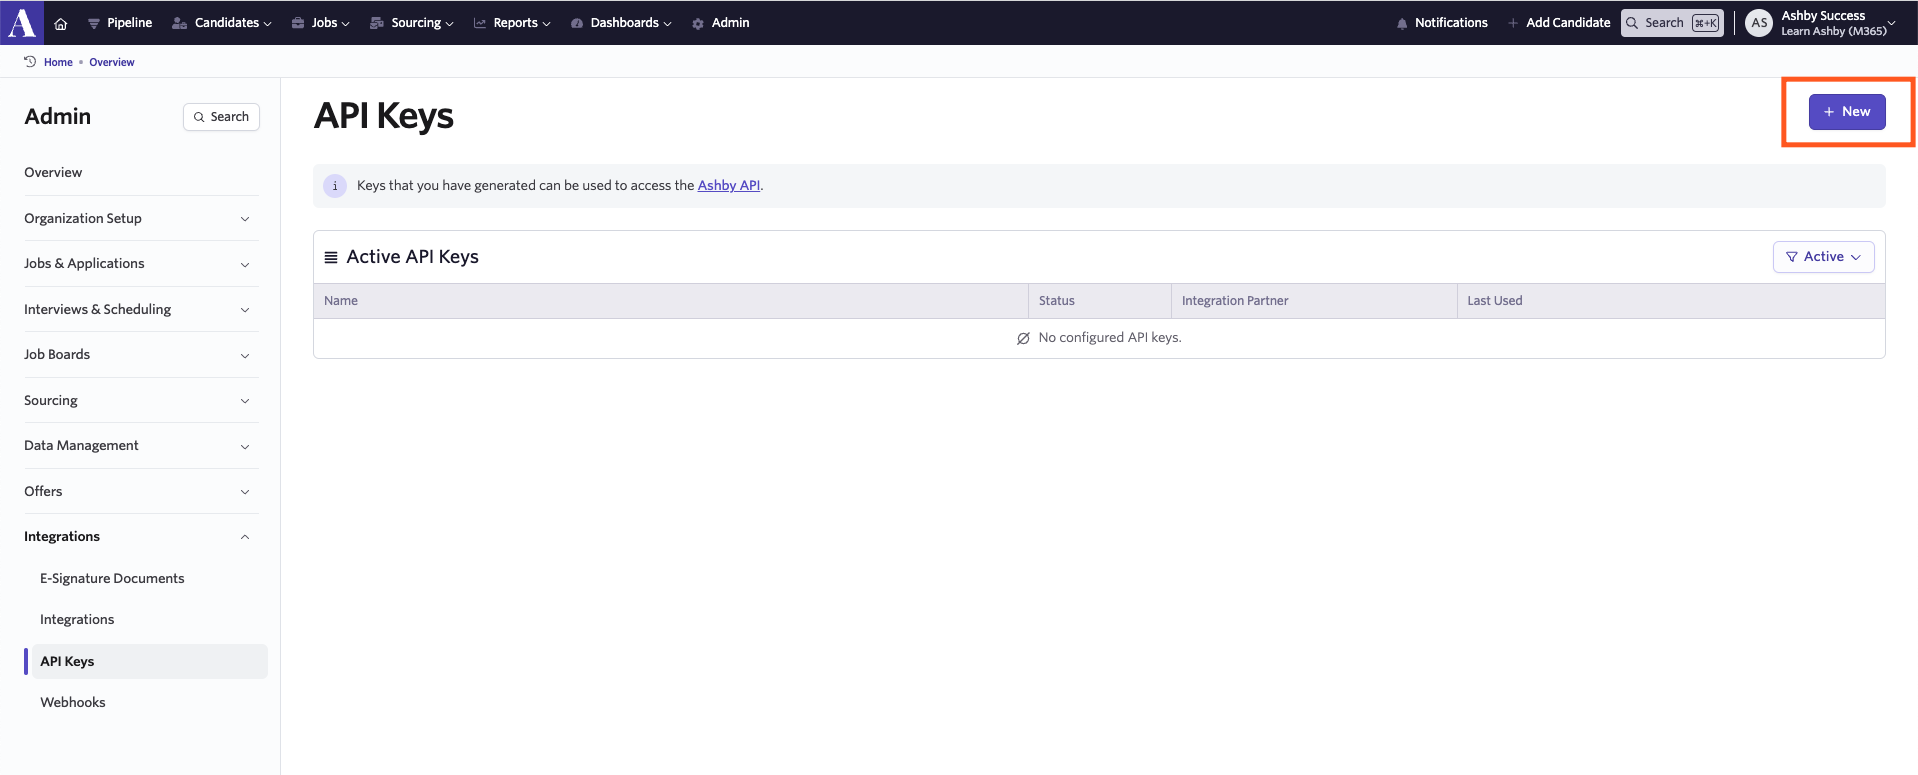Image resolution: width=1918 pixels, height=775 pixels.
Task: Open the Active filter dropdown
Action: click(1823, 257)
